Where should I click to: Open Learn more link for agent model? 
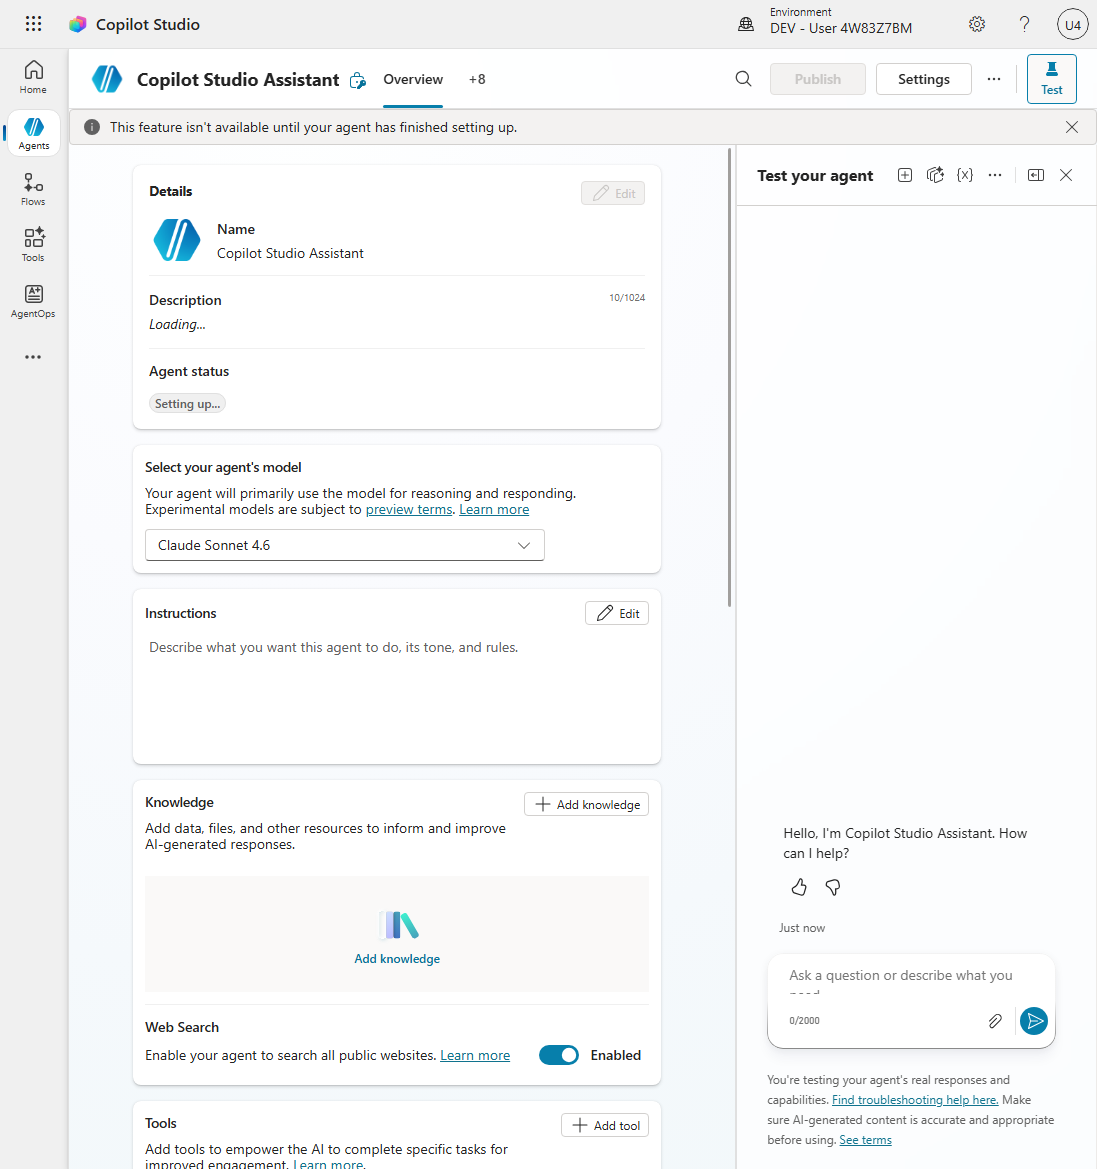coord(494,509)
